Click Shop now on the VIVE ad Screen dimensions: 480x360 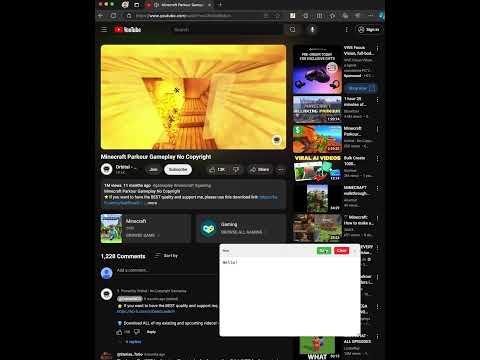[361, 88]
